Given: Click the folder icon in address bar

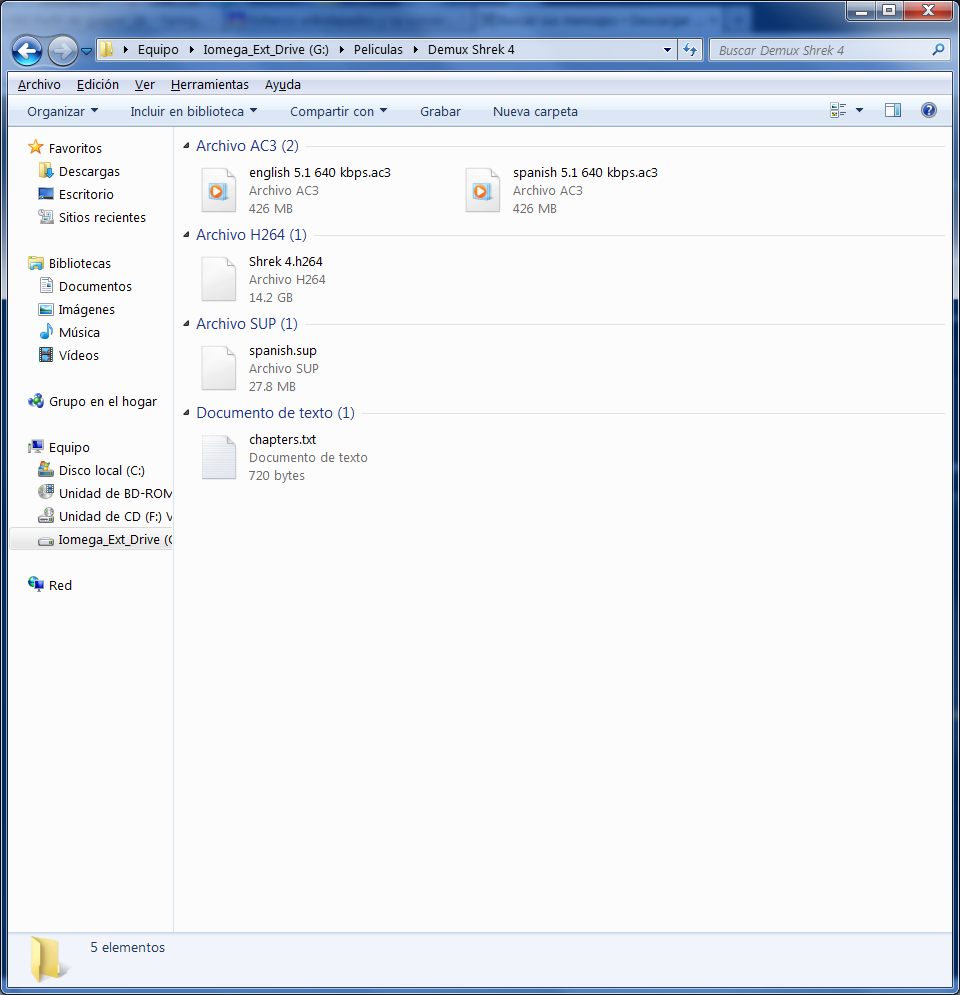Looking at the screenshot, I should (x=107, y=49).
